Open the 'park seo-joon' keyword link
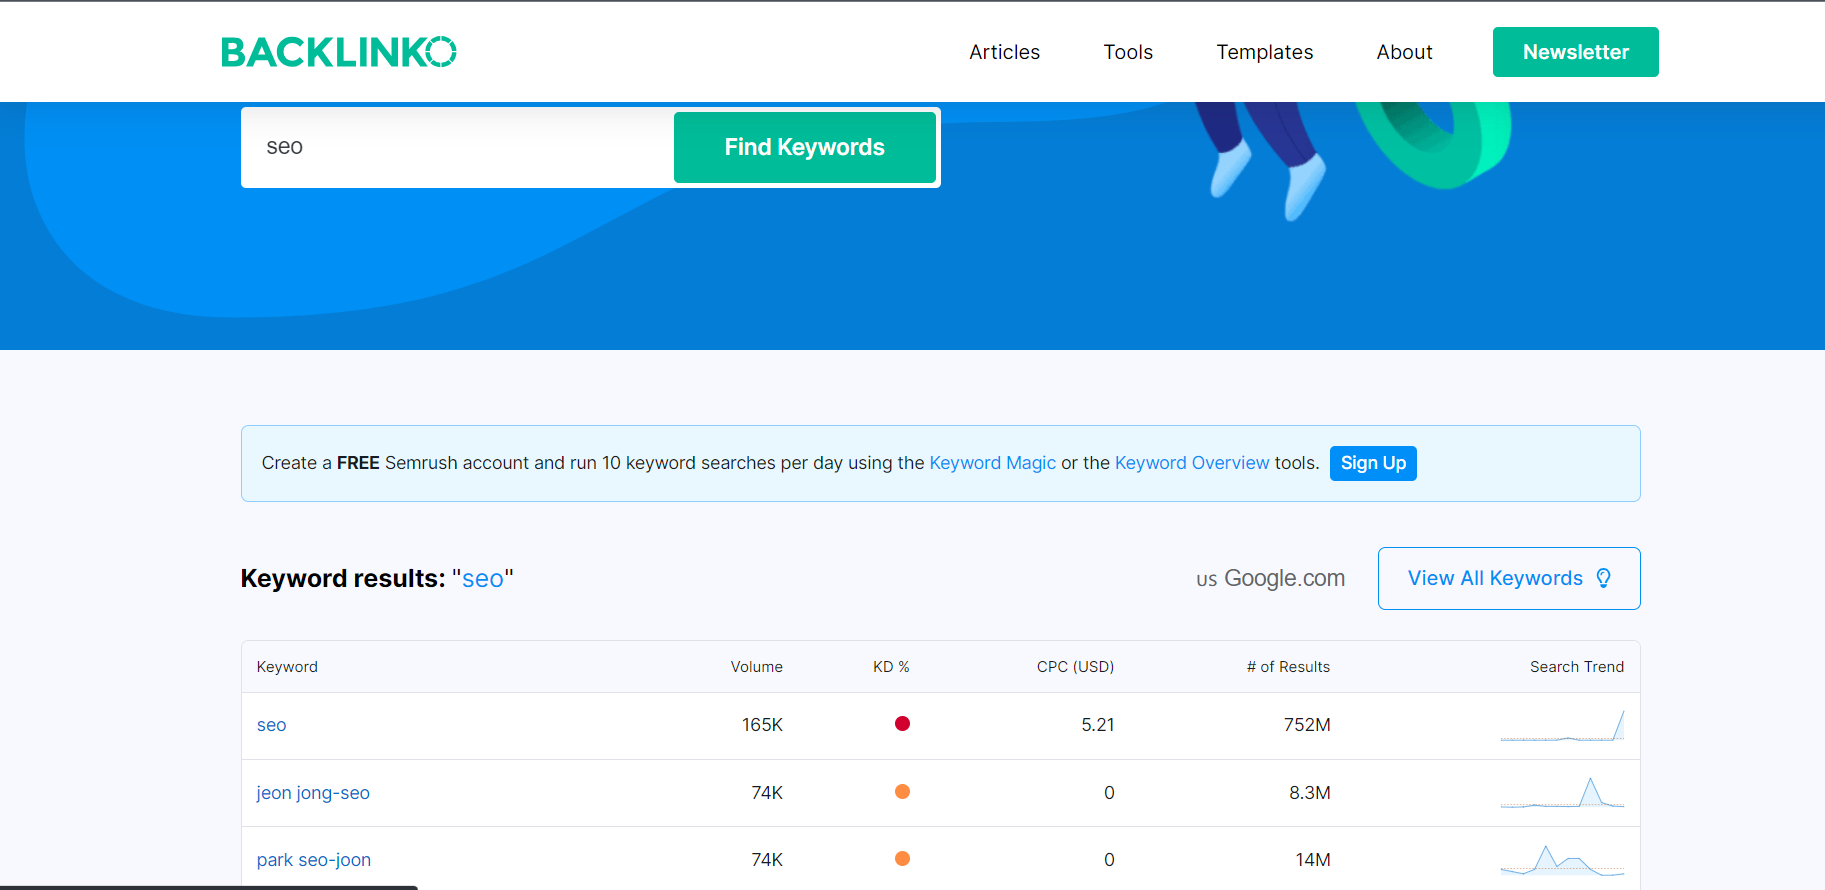This screenshot has height=890, width=1825. [x=313, y=860]
